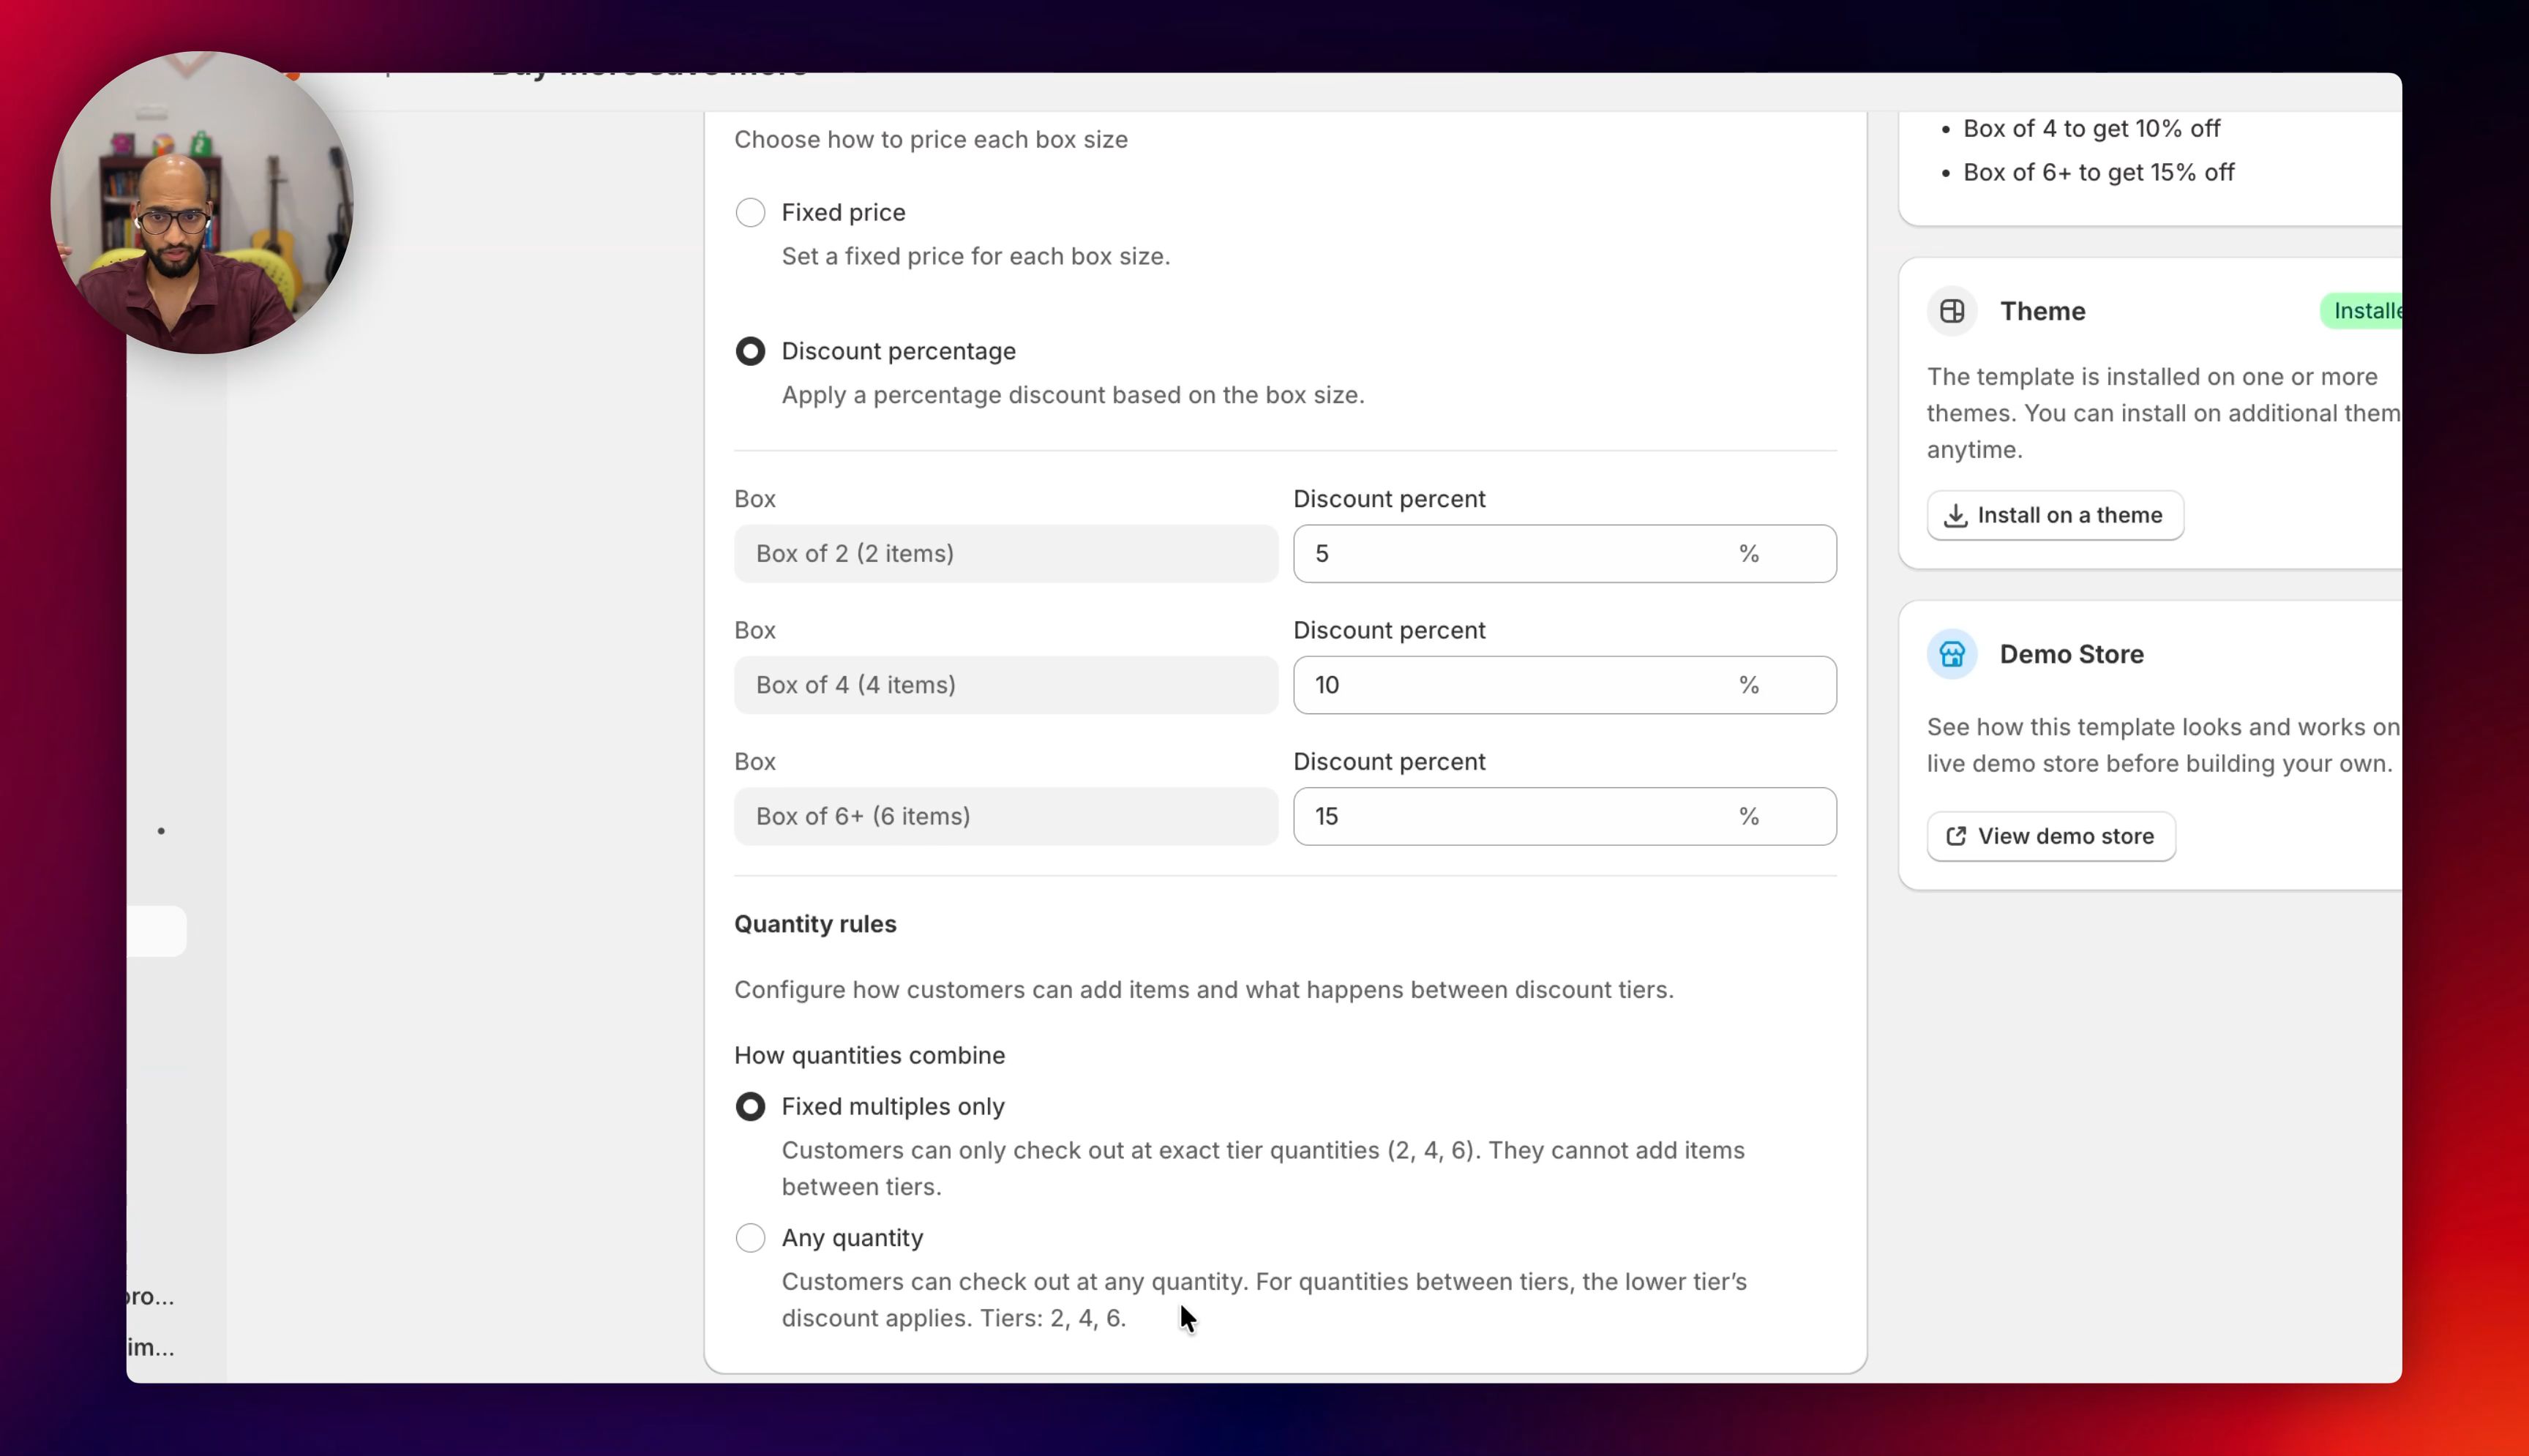Click 'Set a fixed price for each box size.' text
This screenshot has width=2529, height=1456.
tap(975, 256)
